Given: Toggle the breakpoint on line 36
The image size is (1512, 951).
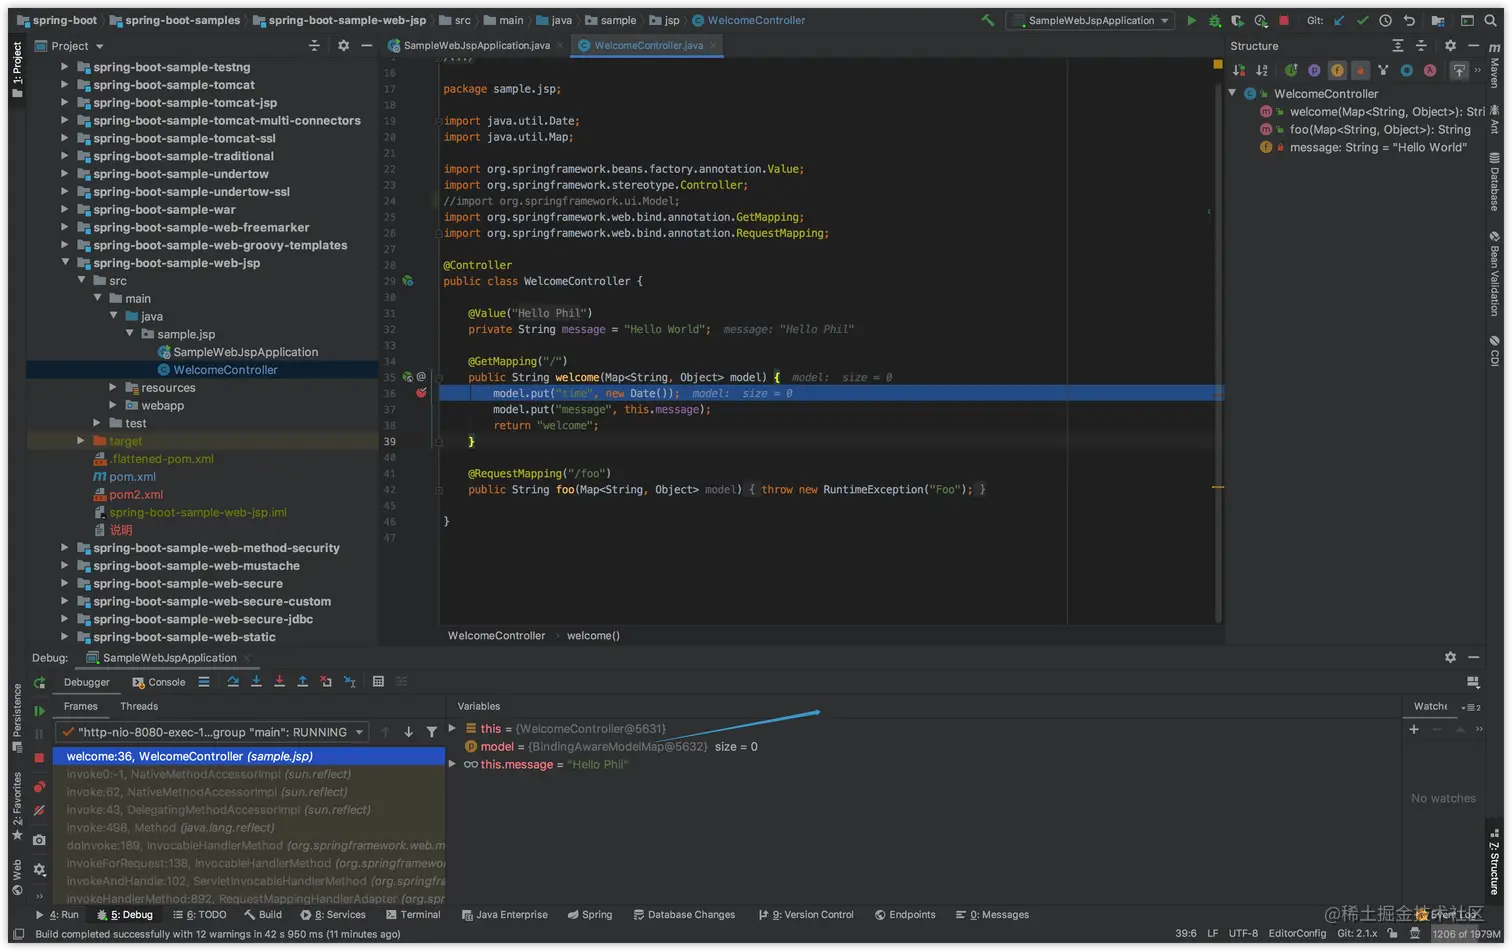Looking at the screenshot, I should pos(421,393).
